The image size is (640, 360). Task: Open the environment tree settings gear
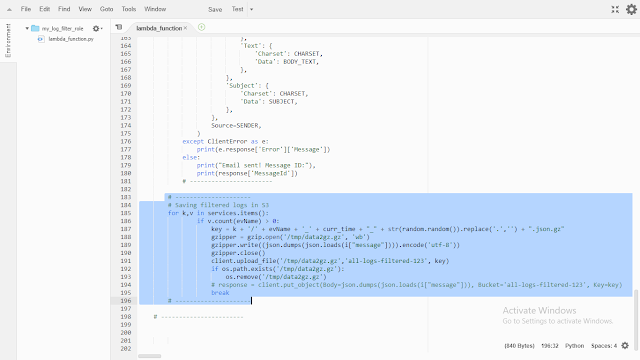click(x=97, y=28)
